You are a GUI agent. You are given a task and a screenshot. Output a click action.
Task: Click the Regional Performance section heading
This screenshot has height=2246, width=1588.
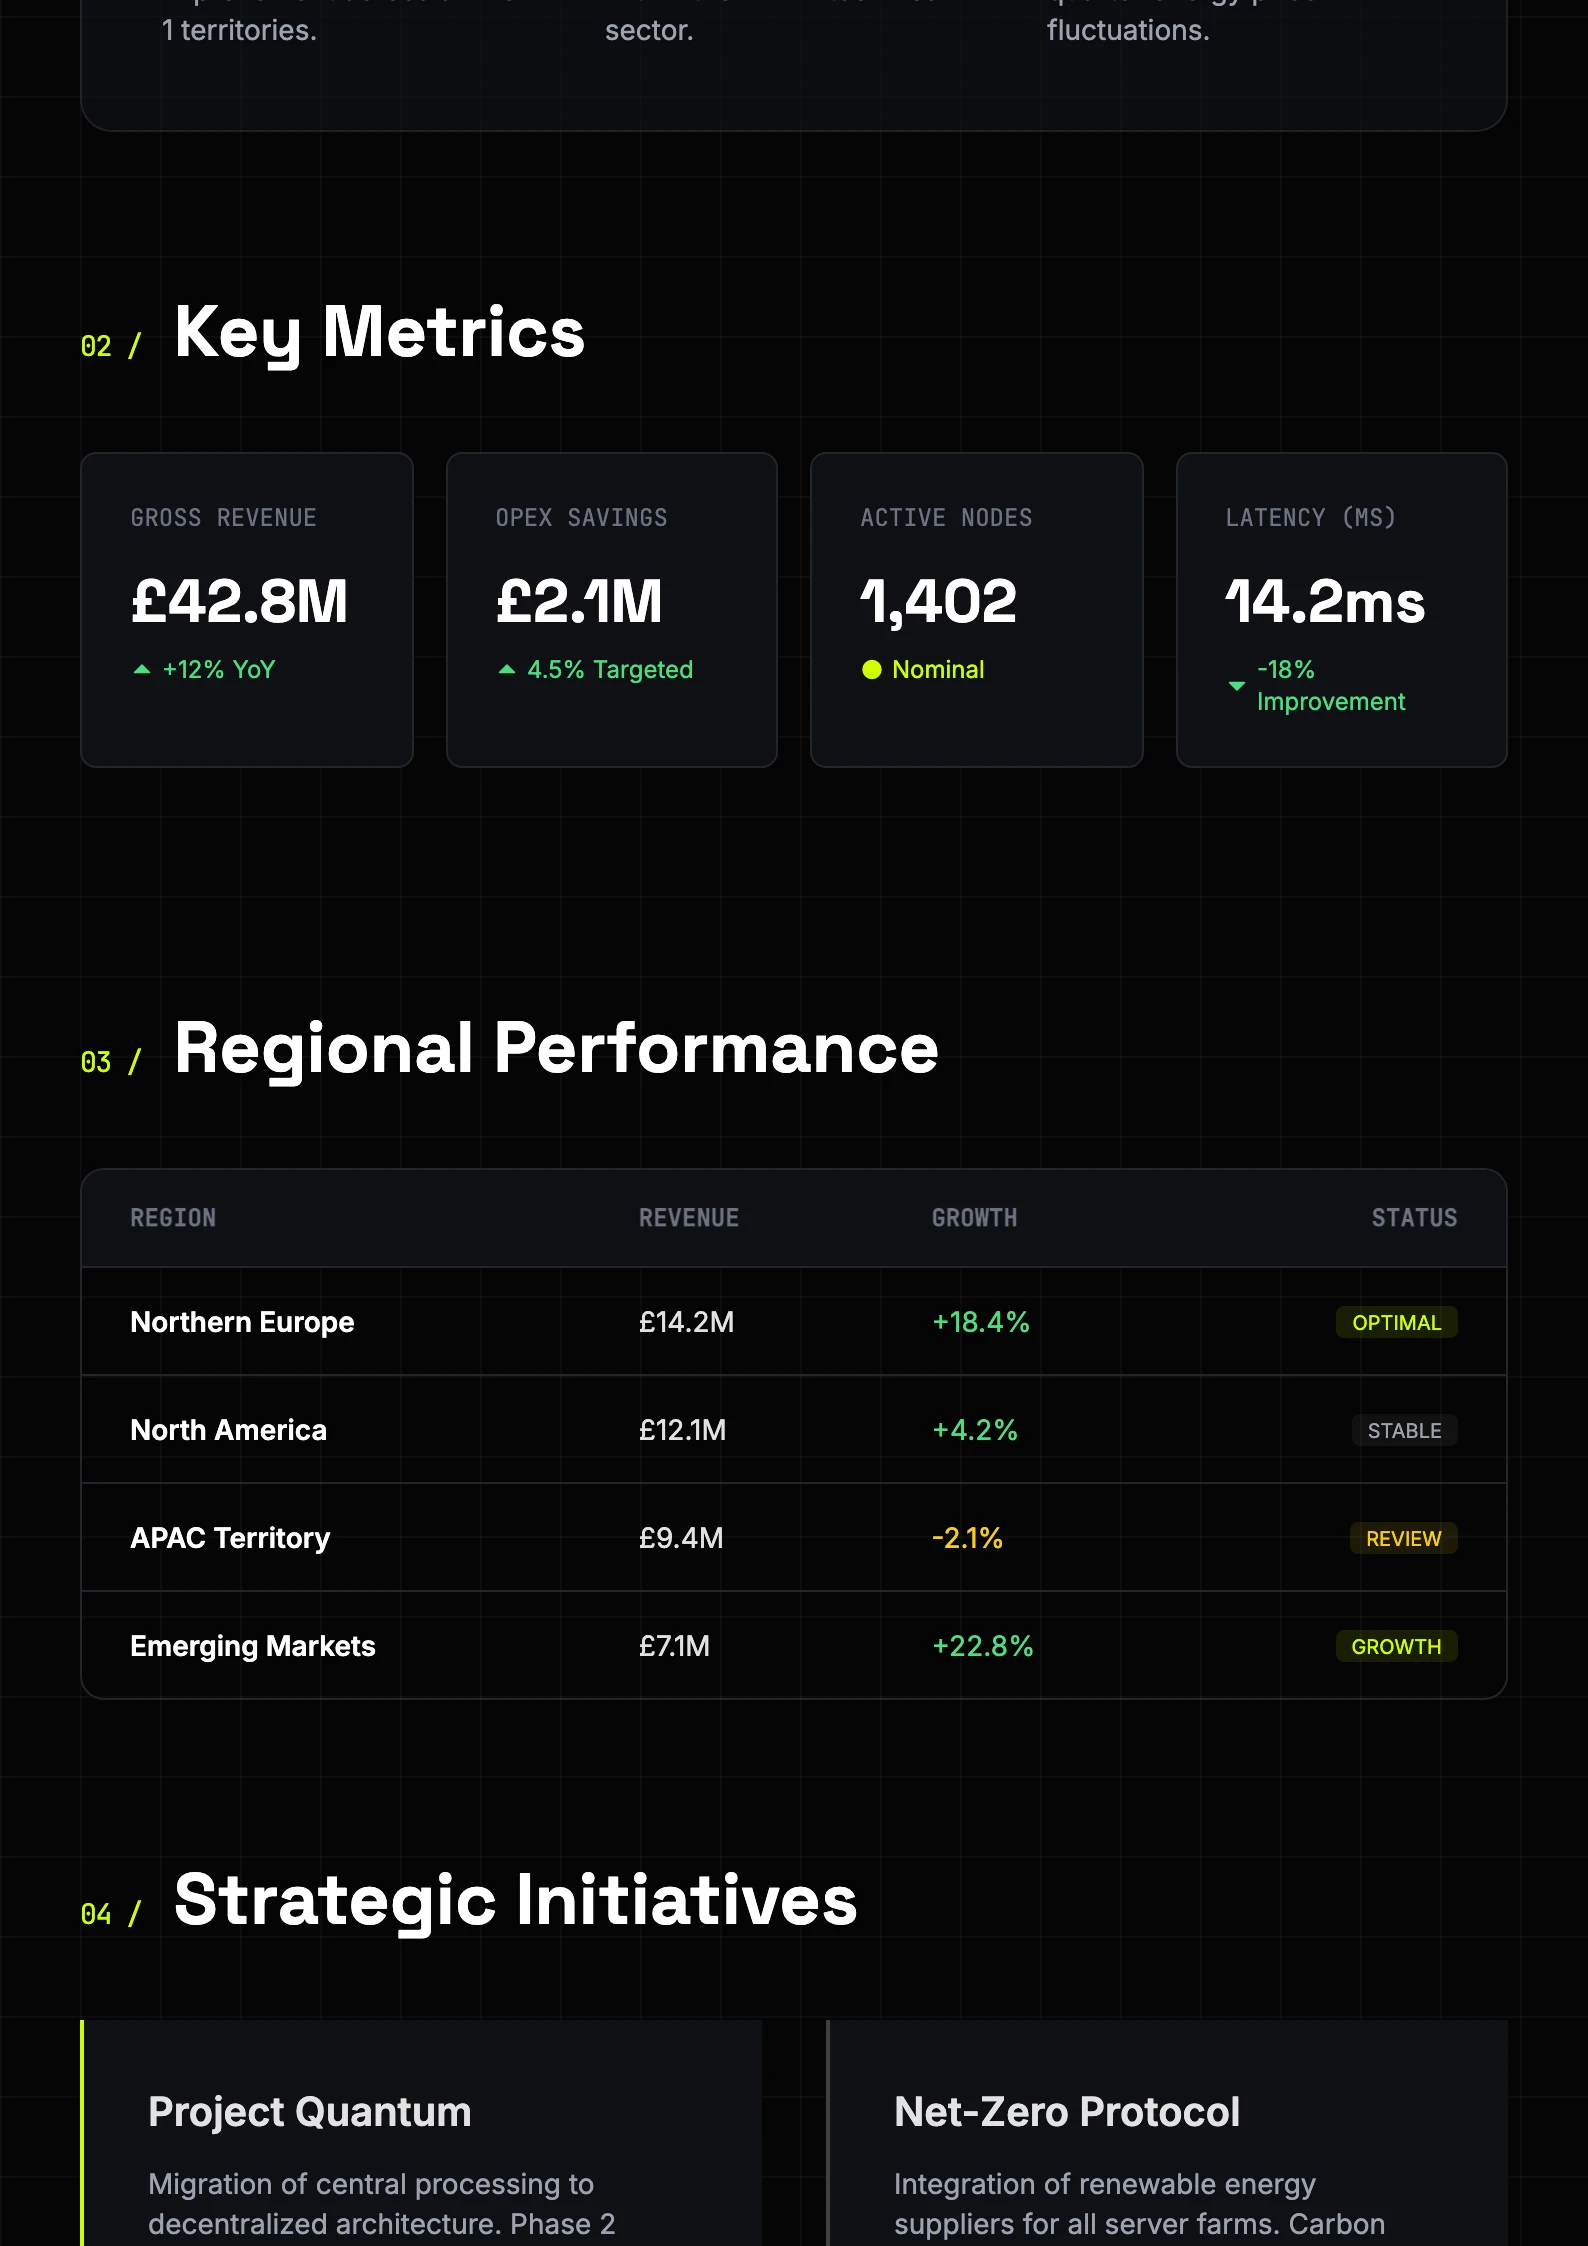pyautogui.click(x=556, y=1049)
